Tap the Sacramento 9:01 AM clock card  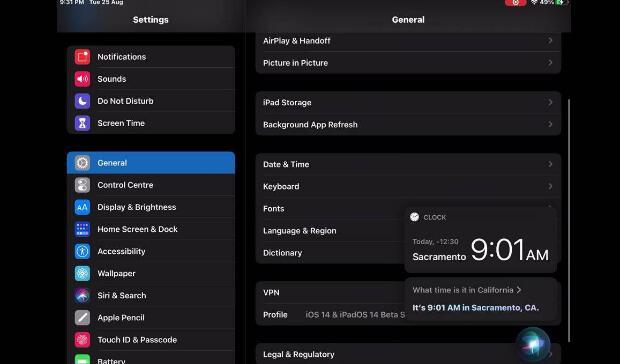(x=480, y=240)
